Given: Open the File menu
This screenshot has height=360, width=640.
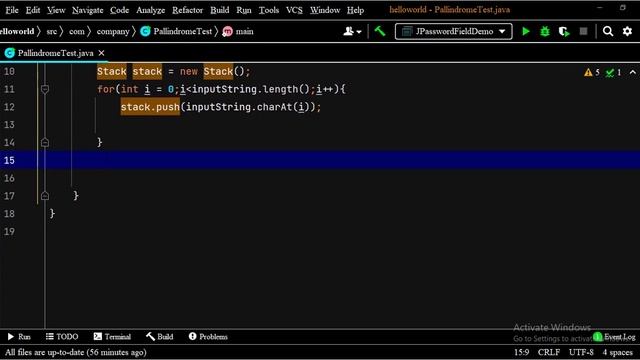Looking at the screenshot, I should [12, 10].
